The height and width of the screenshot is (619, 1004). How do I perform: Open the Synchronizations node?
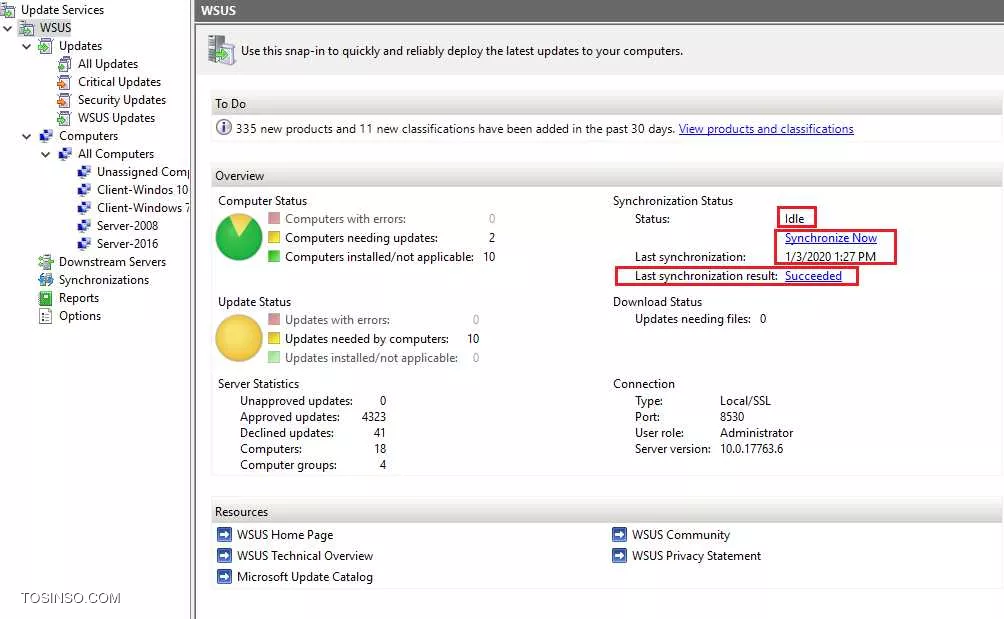click(x=104, y=280)
